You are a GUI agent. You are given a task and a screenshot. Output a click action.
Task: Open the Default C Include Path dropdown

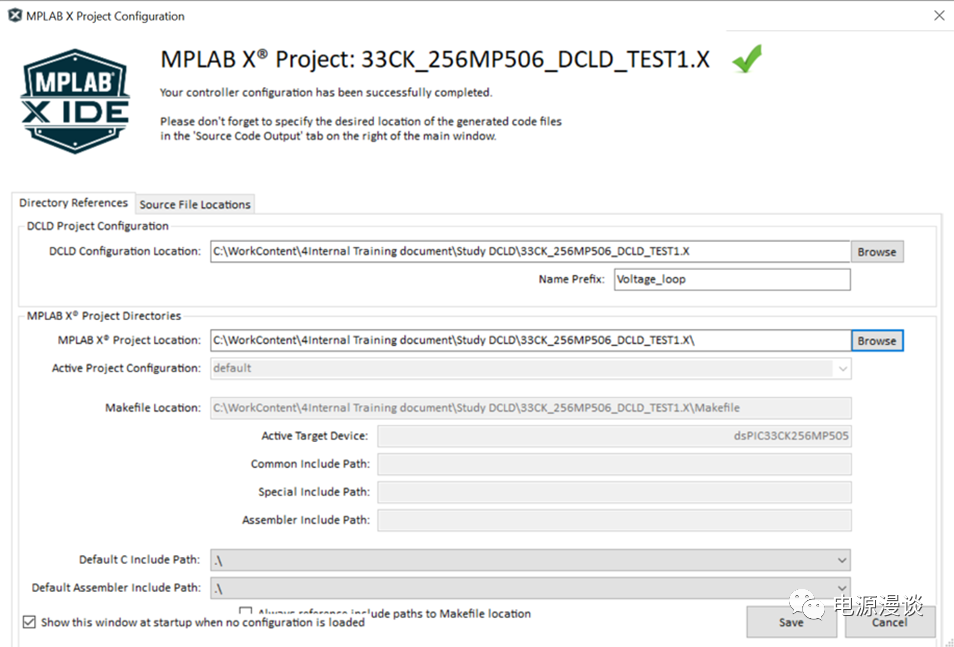pyautogui.click(x=842, y=561)
